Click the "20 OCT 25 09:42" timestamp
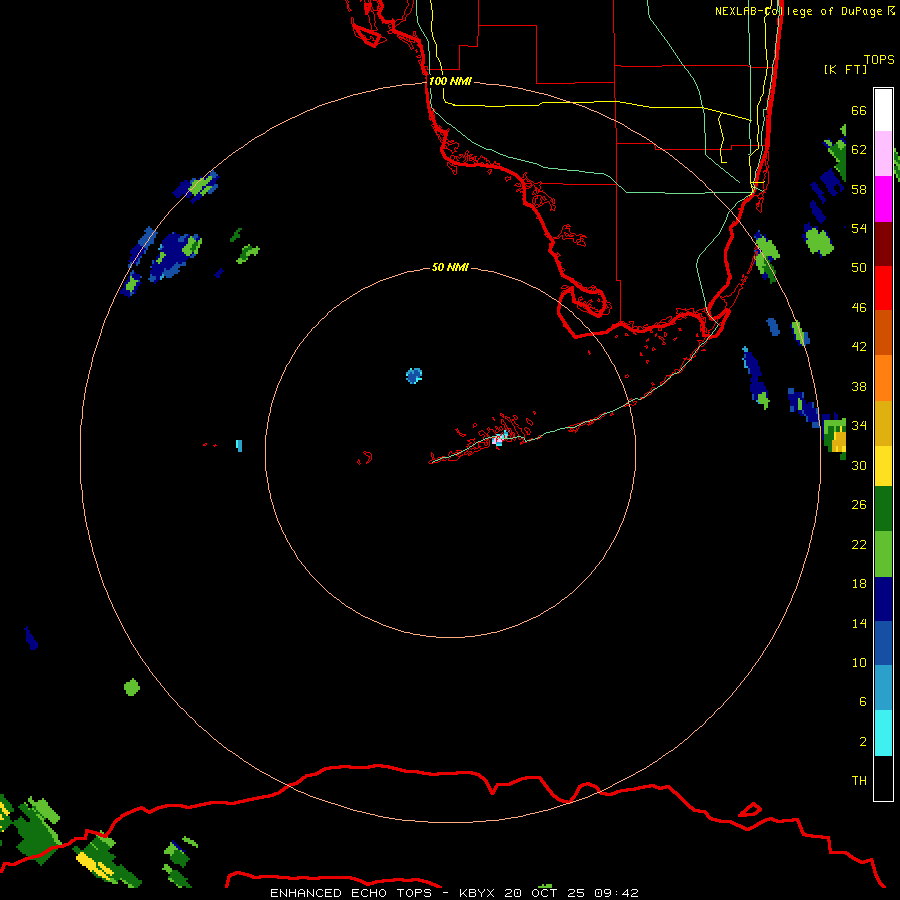Image resolution: width=900 pixels, height=900 pixels. 571,893
